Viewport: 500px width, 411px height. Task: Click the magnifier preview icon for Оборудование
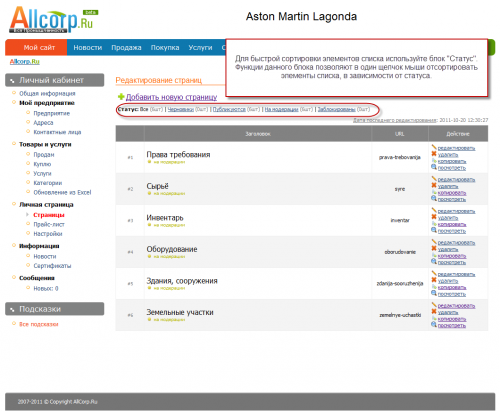pos(434,262)
